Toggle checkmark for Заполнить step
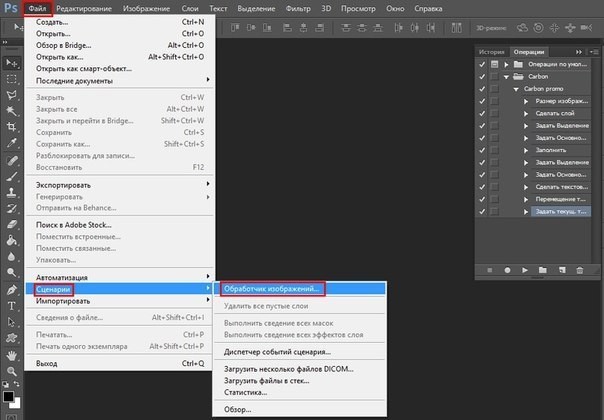 pyautogui.click(x=482, y=150)
